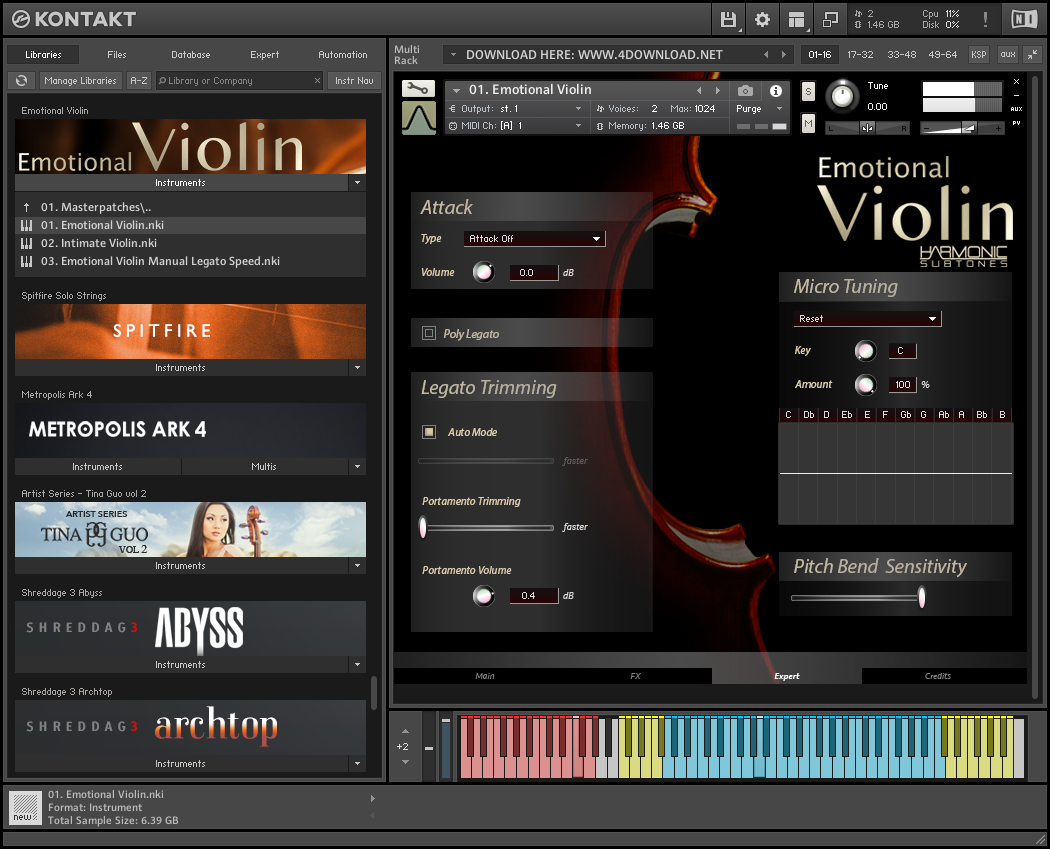Load 02. Intimate Violin.nki
The image size is (1050, 849).
click(x=190, y=243)
